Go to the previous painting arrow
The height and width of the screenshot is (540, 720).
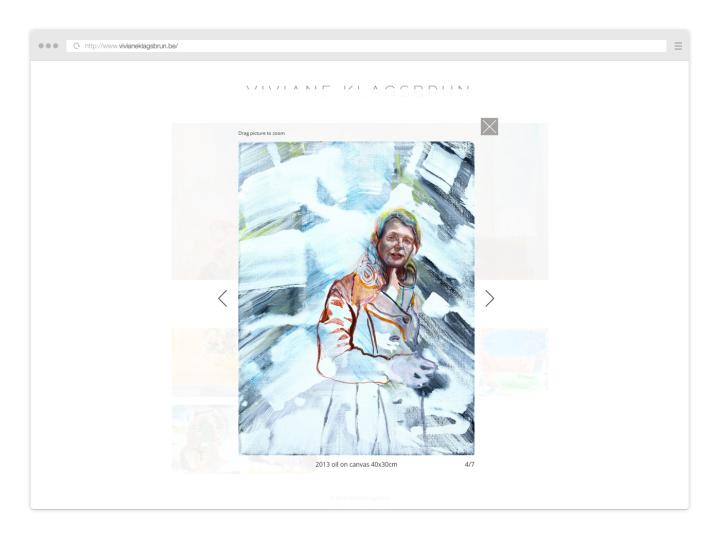(x=222, y=298)
